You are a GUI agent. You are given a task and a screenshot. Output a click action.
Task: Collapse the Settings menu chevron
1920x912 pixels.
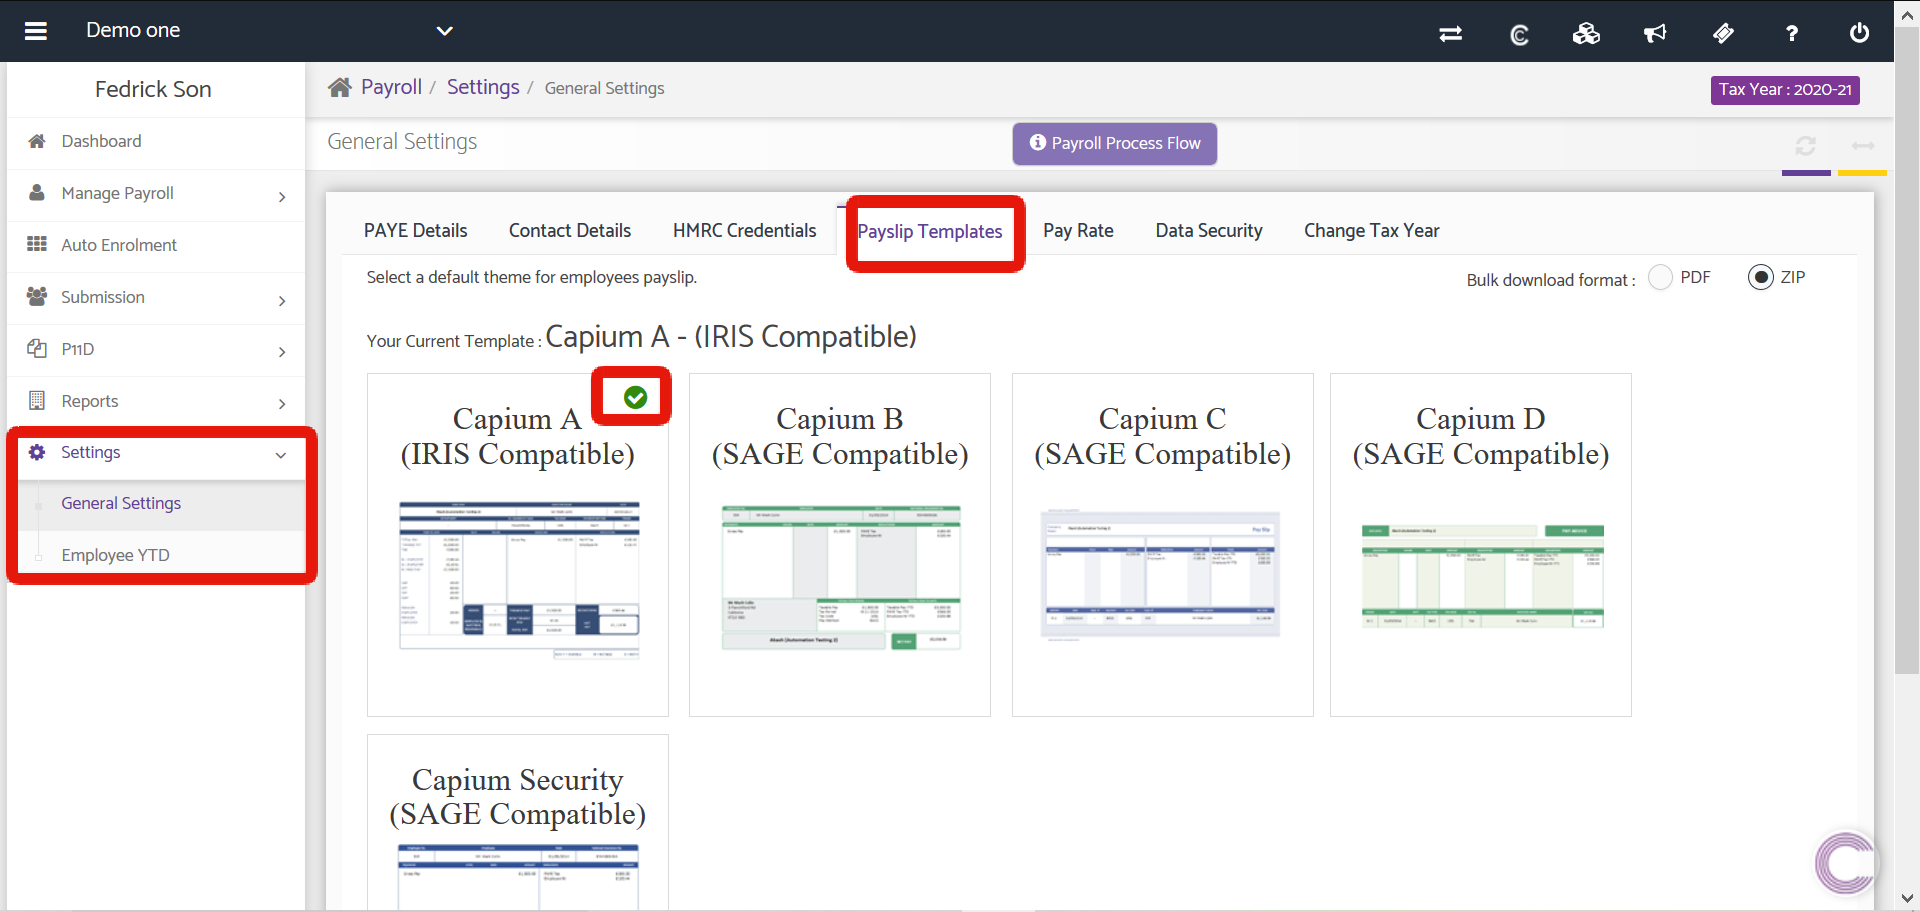[x=281, y=455]
